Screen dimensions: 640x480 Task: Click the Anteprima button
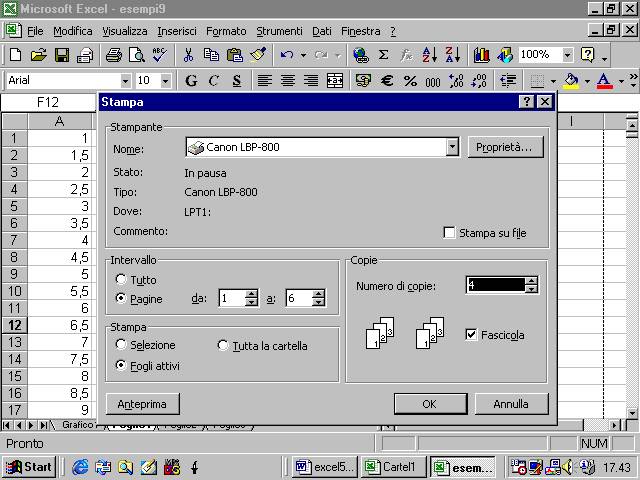[142, 404]
